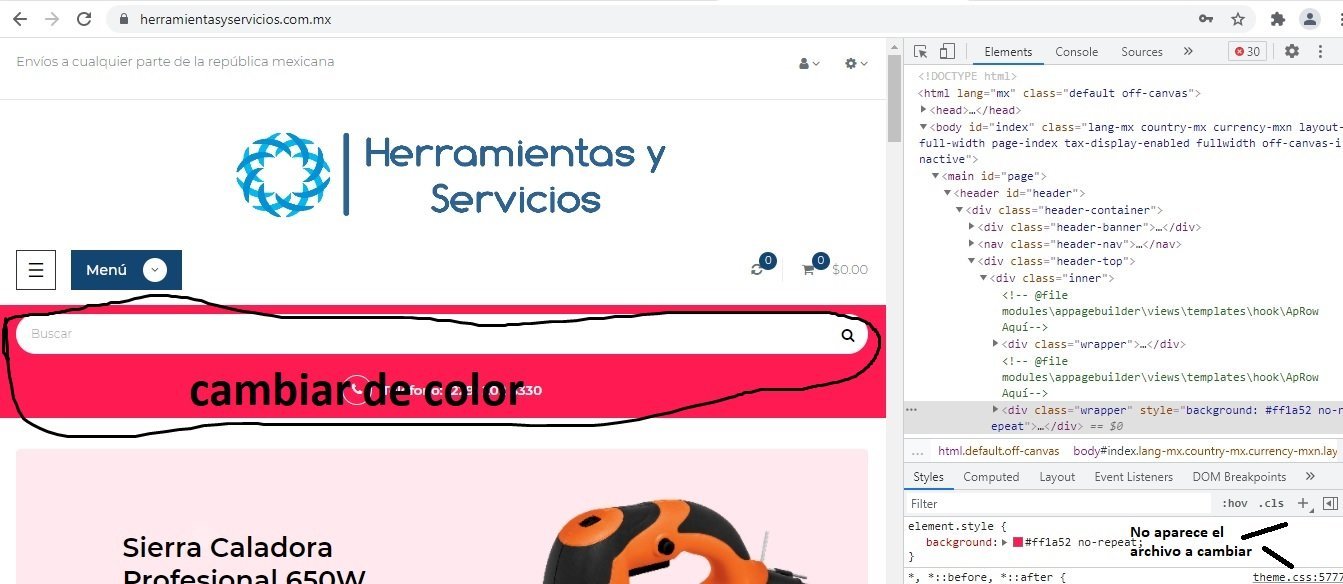Toggle the :hov element state button

click(1235, 504)
